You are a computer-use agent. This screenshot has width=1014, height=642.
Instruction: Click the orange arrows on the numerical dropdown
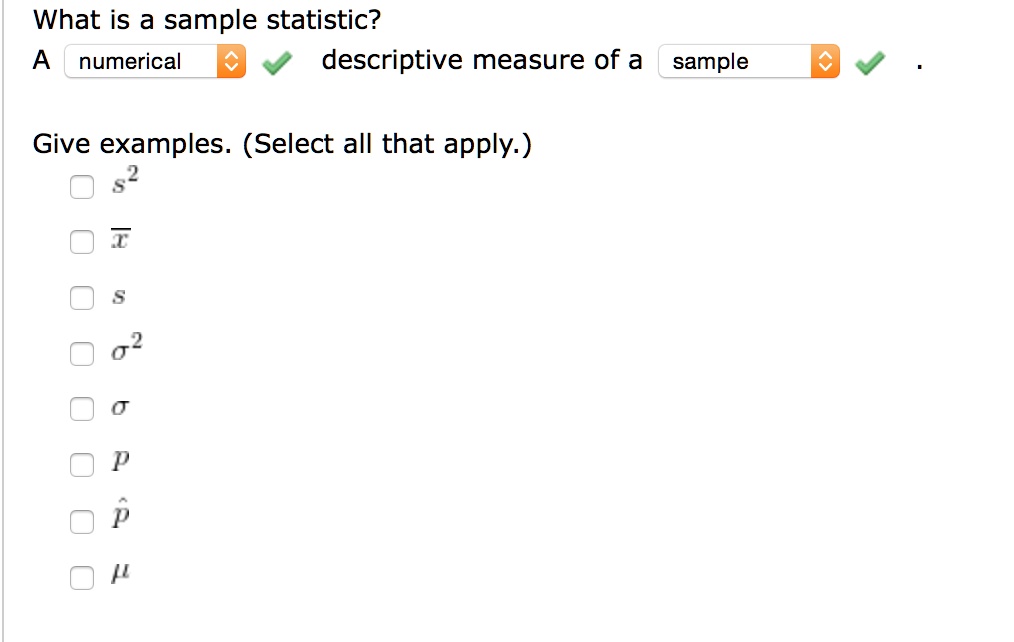(231, 62)
